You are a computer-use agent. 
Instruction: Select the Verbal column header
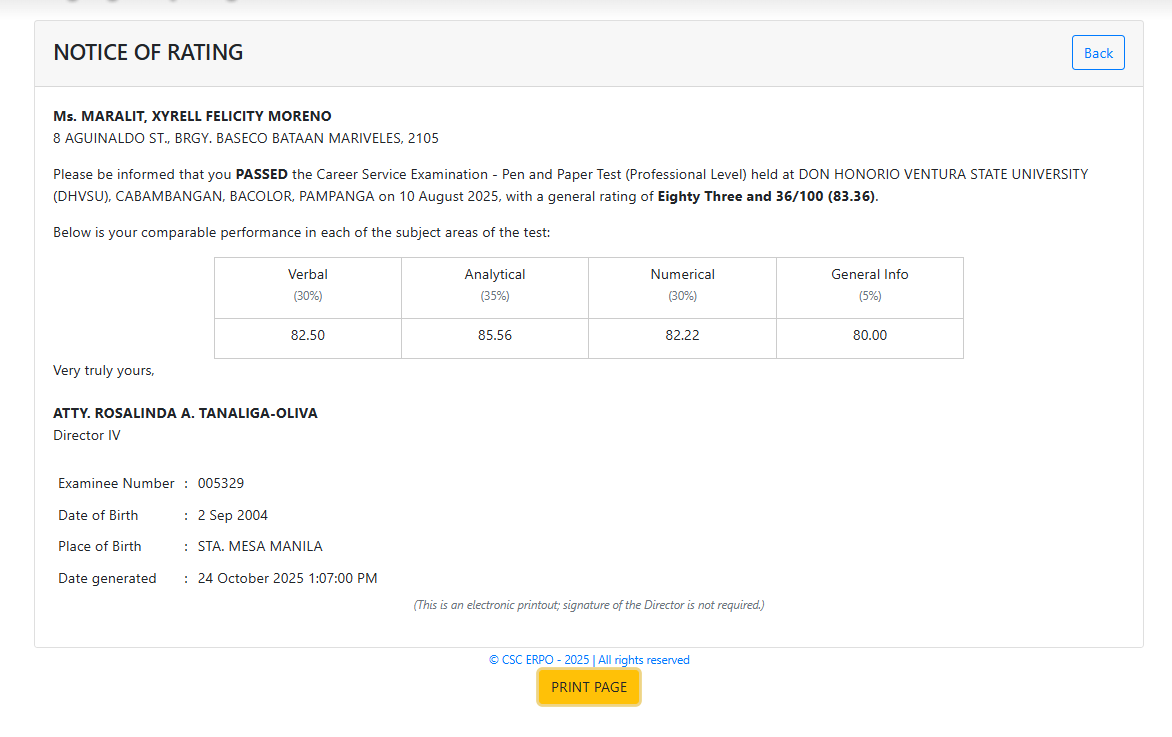(308, 274)
